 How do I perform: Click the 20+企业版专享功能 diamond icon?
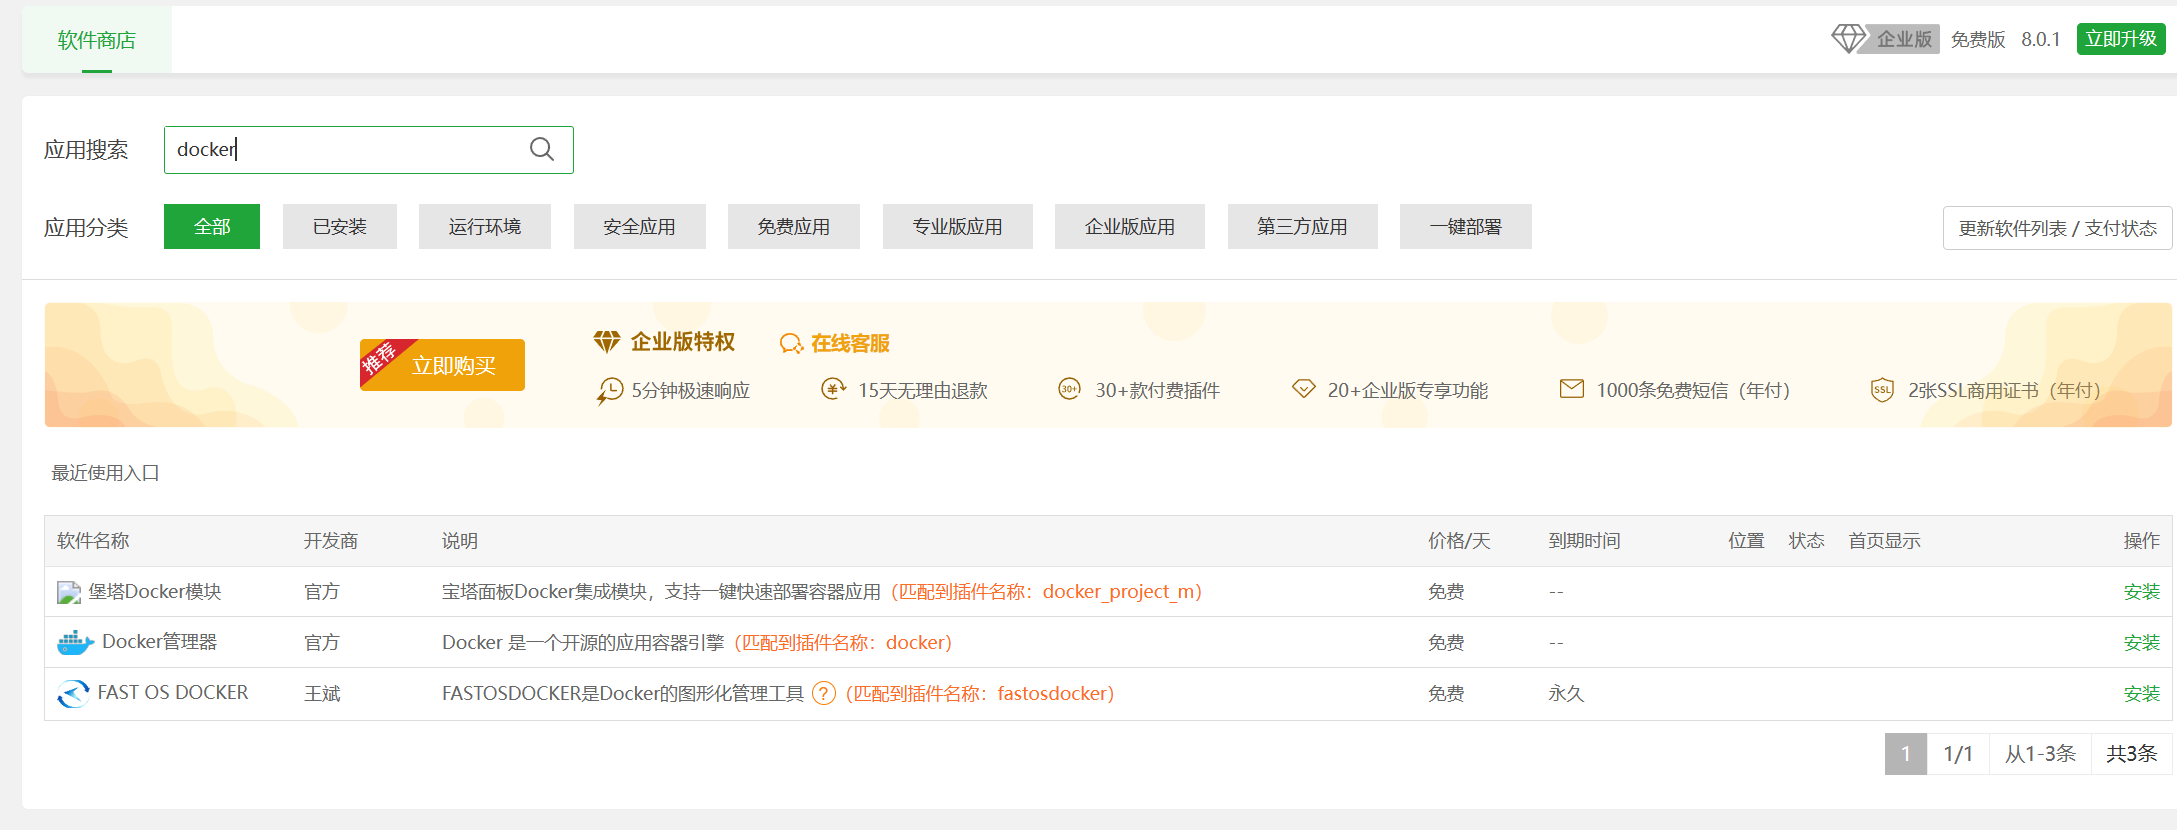(1303, 388)
